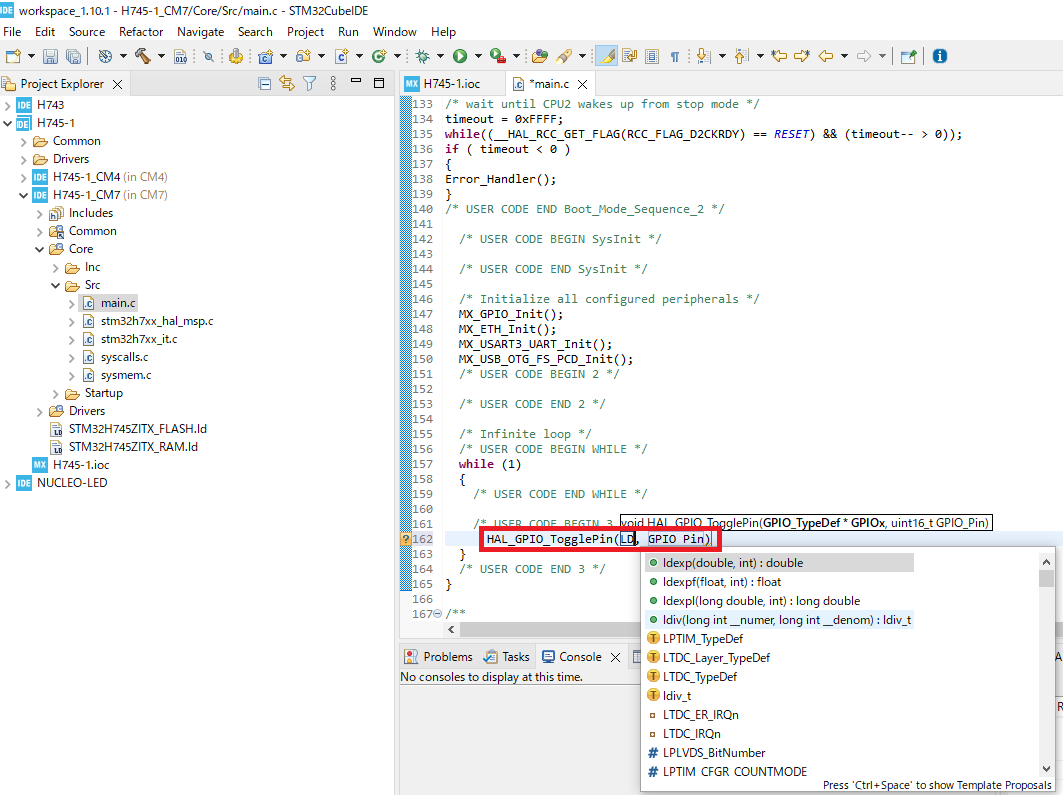Collapse the H745-1_CM7 sub-project
This screenshot has width=1063, height=795.
[24, 195]
